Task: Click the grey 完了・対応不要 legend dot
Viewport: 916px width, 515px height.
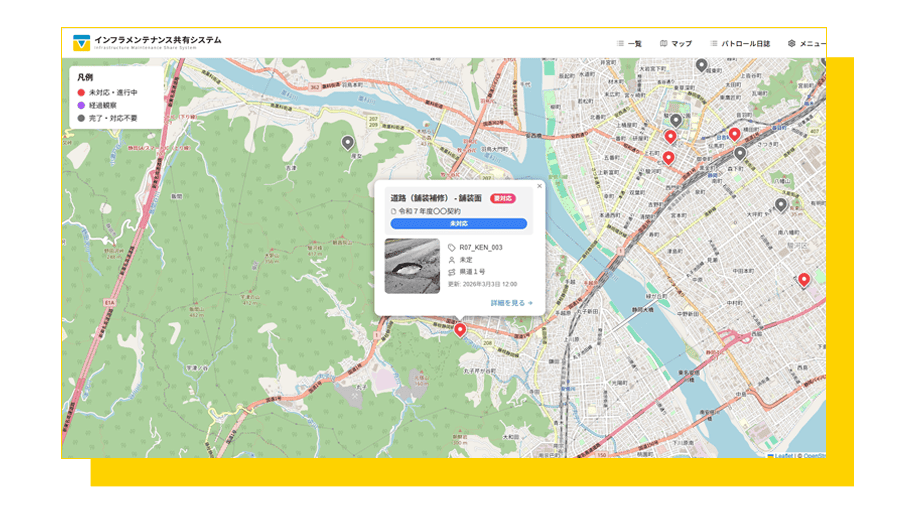Action: tap(81, 118)
